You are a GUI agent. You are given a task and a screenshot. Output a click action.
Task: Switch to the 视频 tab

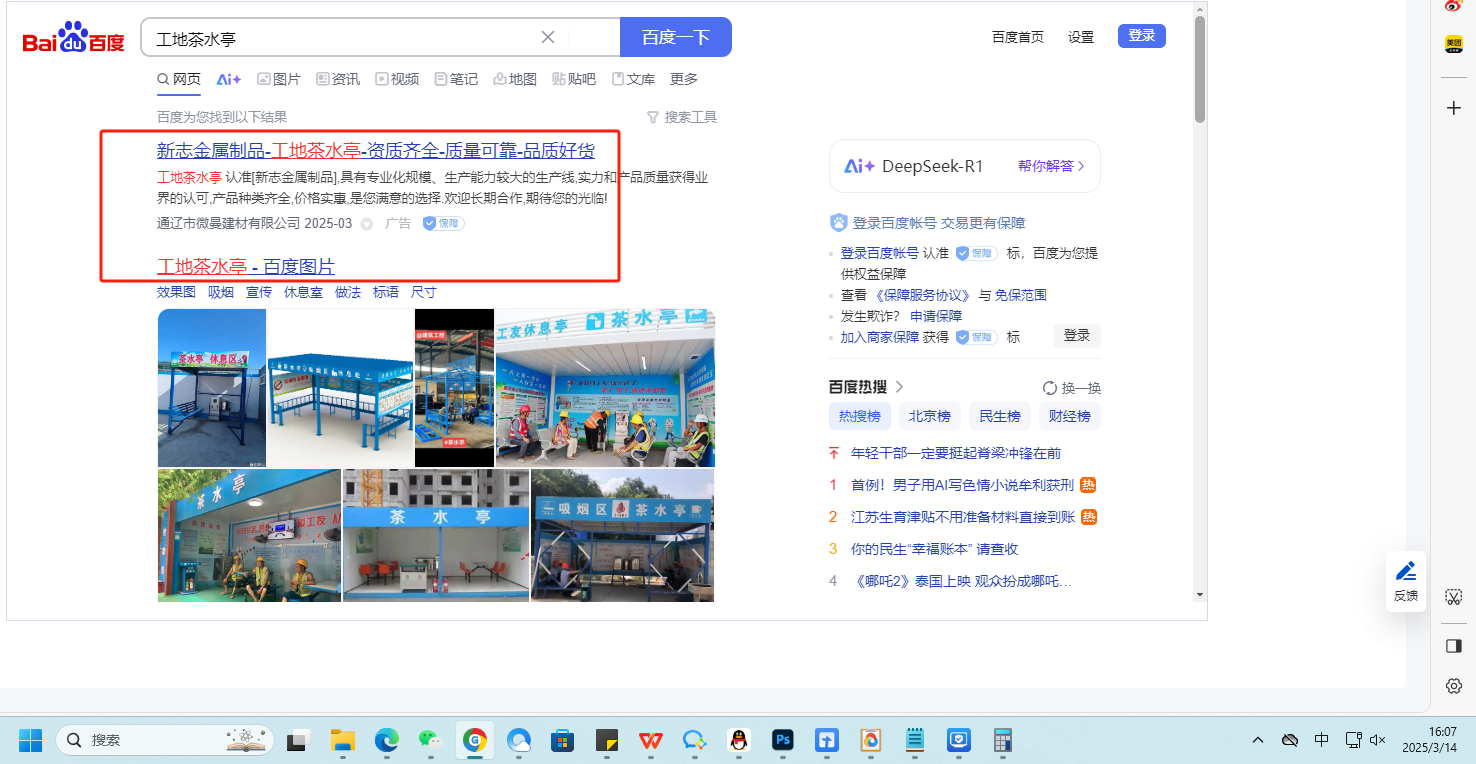point(397,79)
